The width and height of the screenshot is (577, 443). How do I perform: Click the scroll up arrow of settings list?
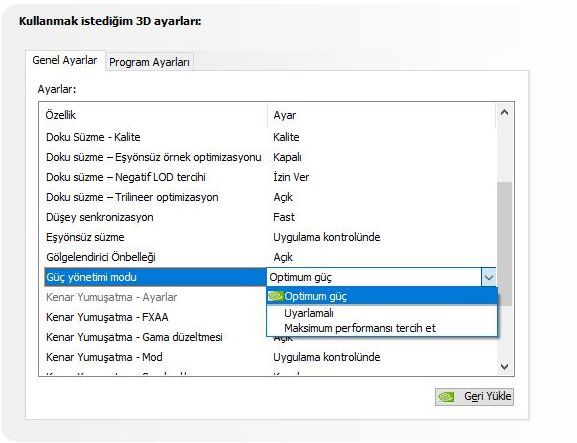pos(505,113)
